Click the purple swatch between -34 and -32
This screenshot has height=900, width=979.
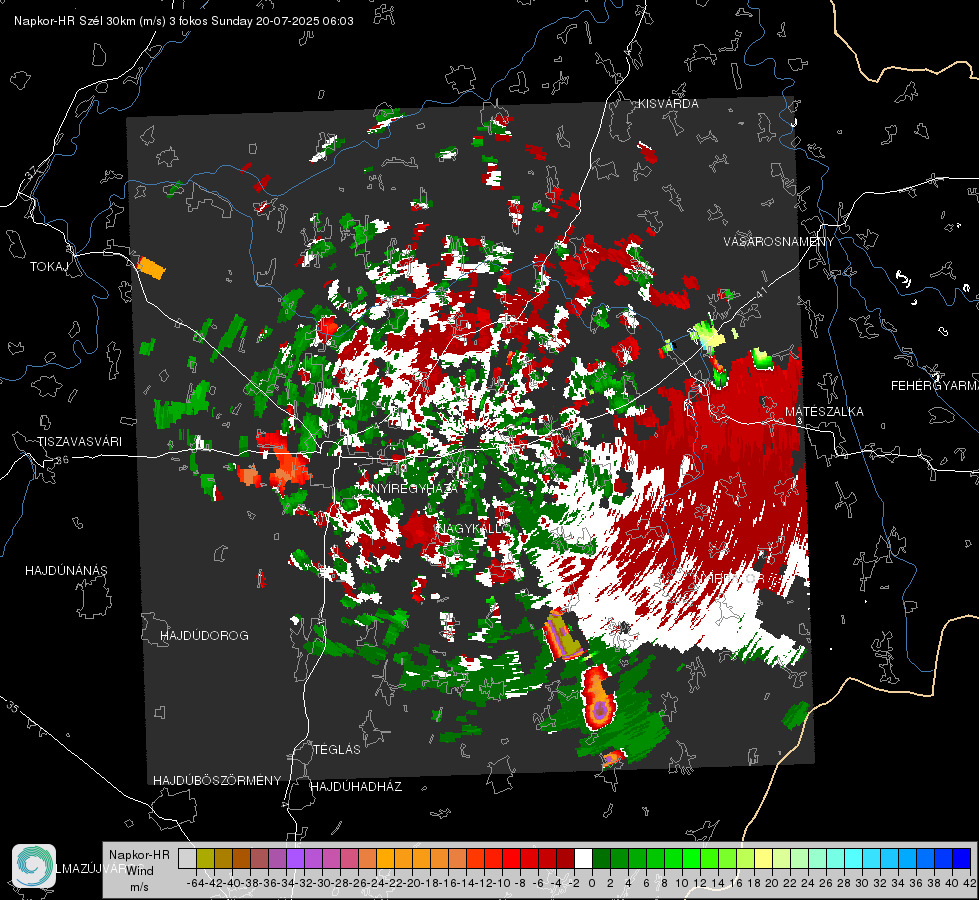point(295,858)
